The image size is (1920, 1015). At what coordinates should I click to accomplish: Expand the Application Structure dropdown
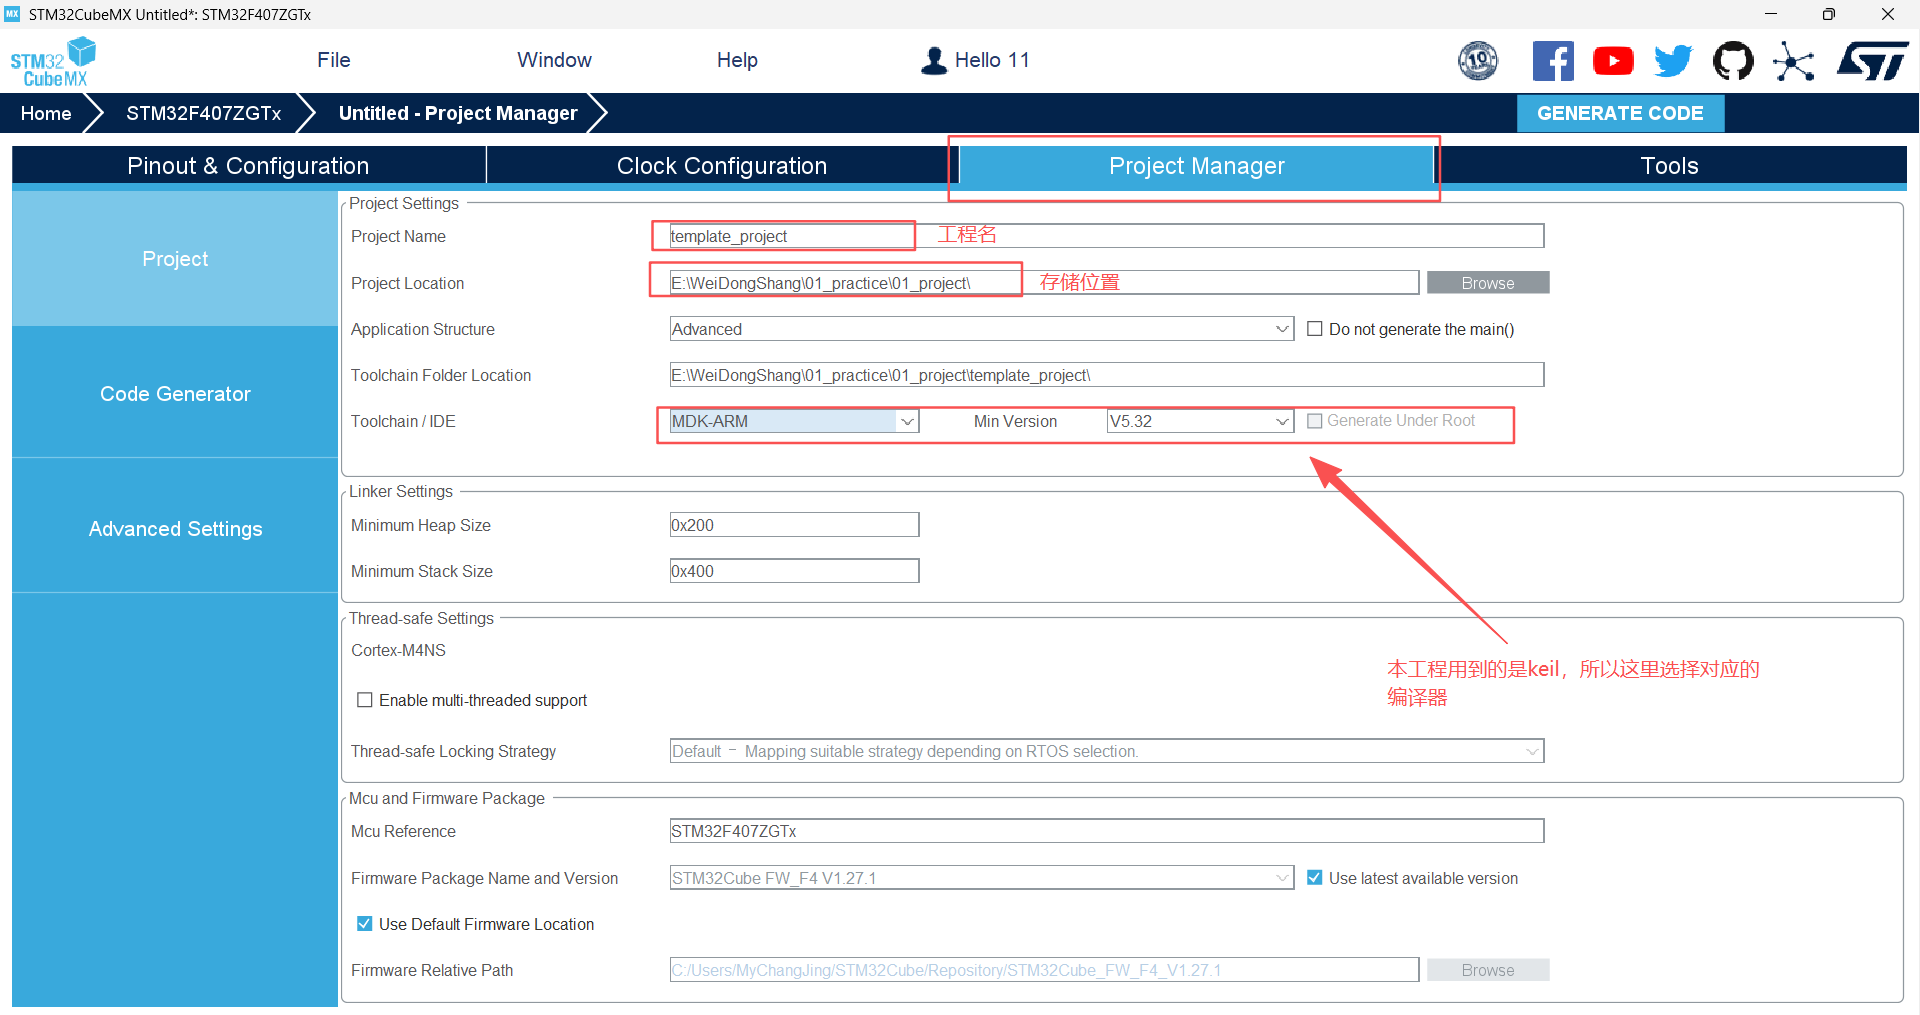click(982, 329)
